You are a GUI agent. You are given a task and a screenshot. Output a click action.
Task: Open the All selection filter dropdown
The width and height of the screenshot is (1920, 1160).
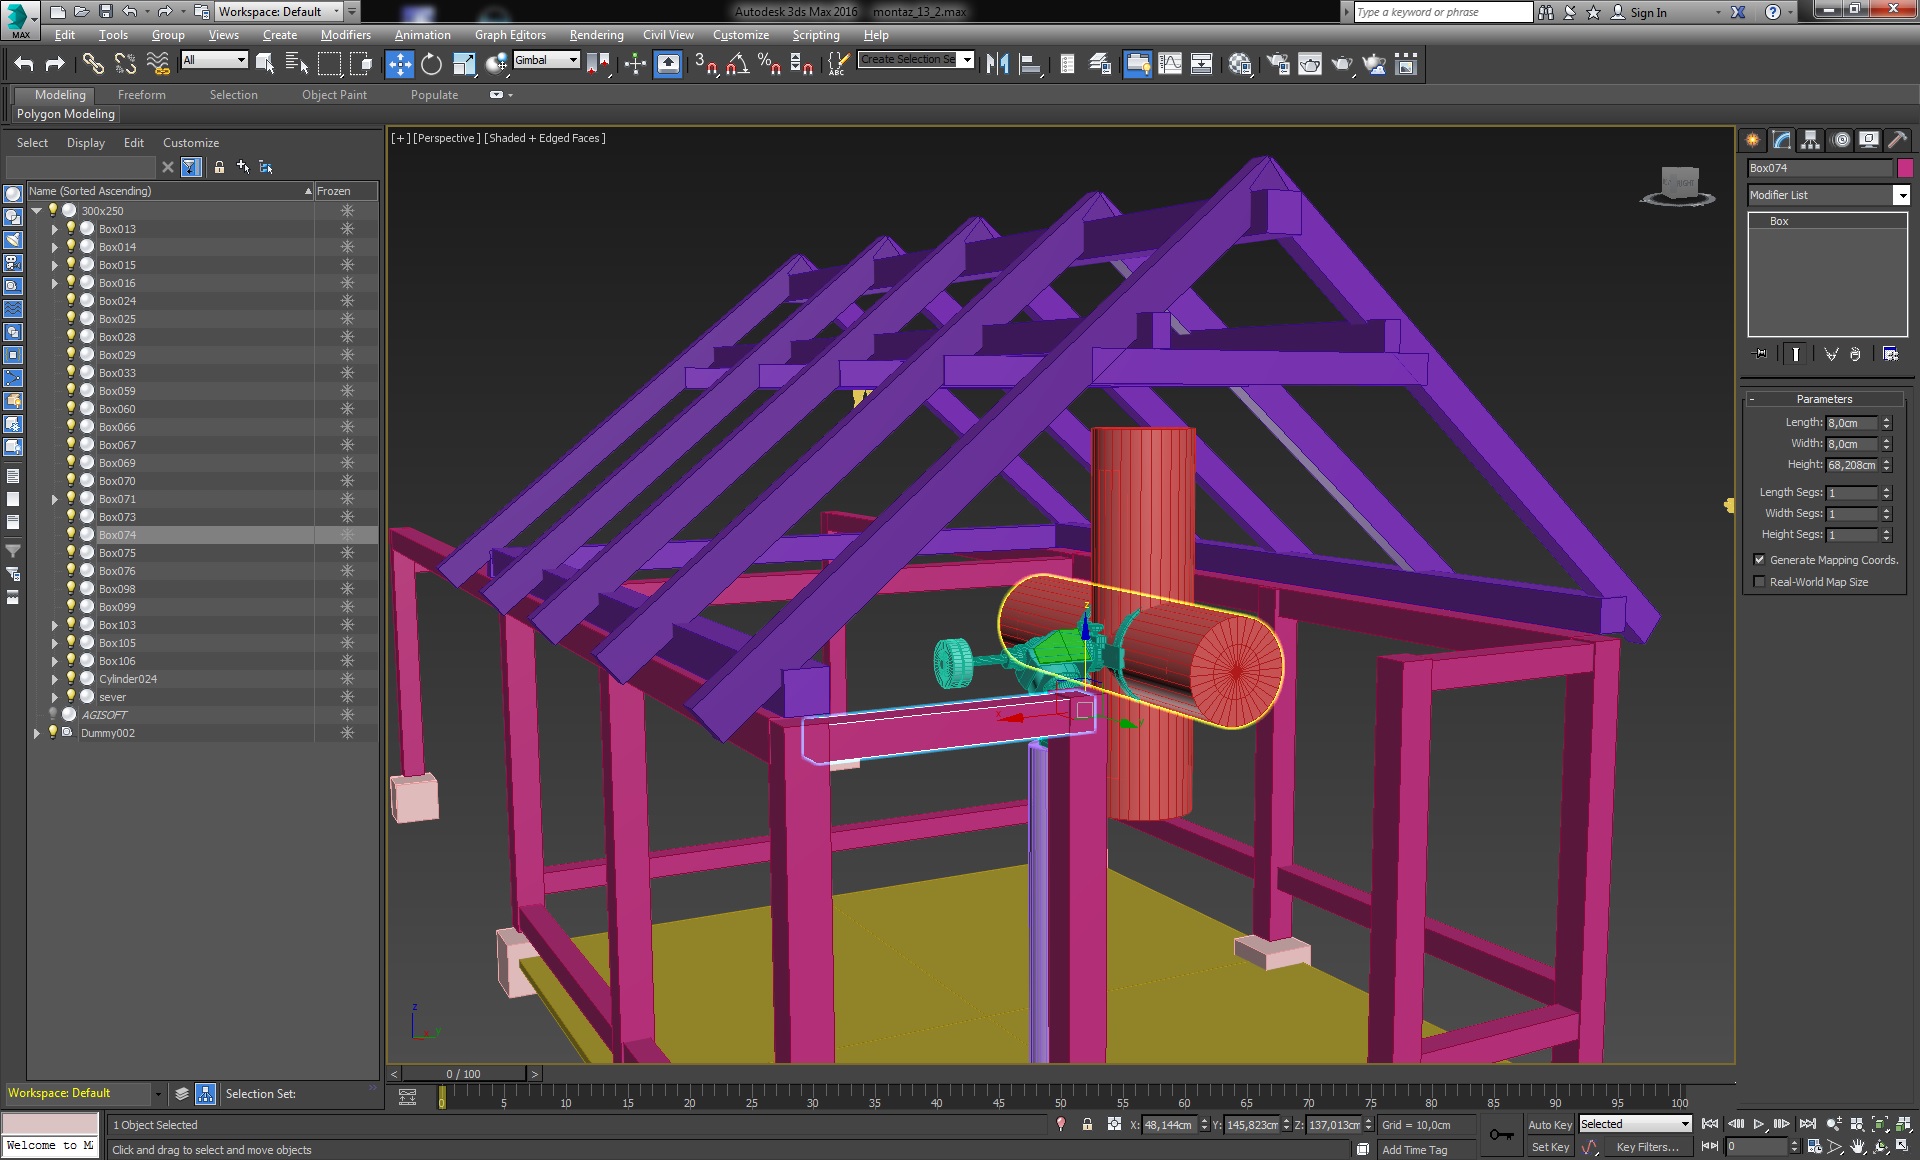click(x=214, y=60)
